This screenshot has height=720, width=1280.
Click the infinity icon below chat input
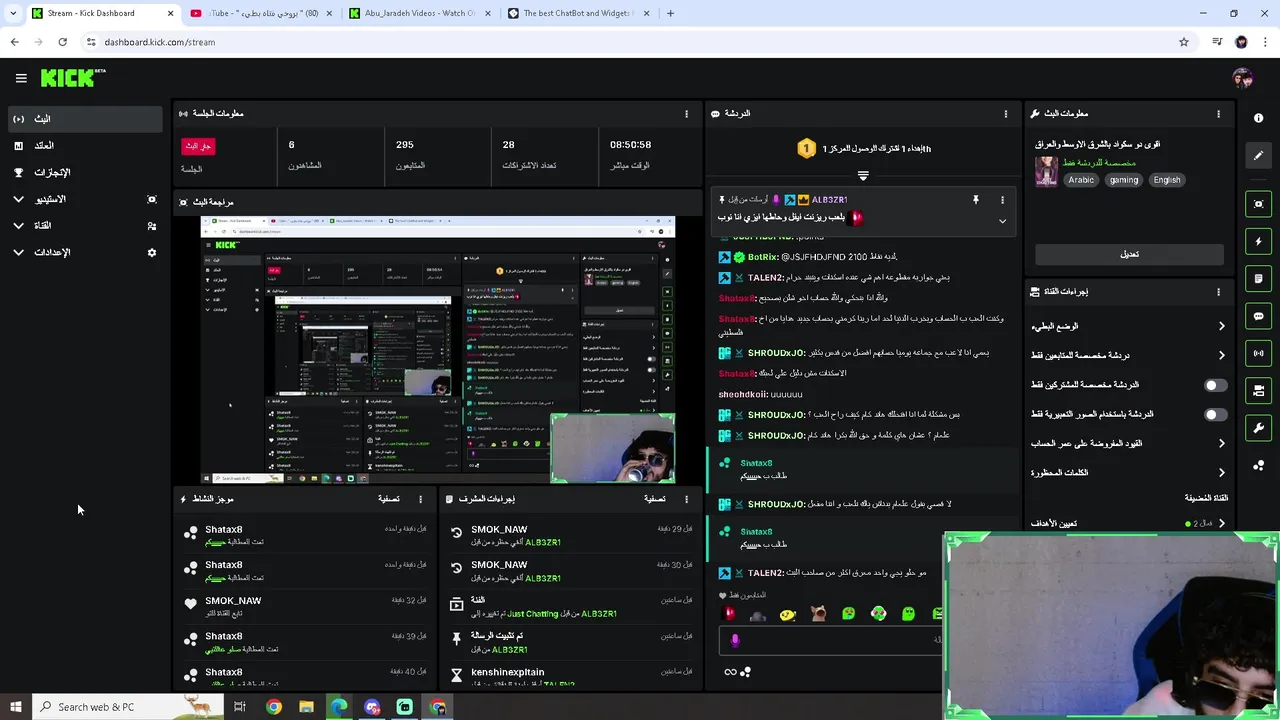coord(730,672)
